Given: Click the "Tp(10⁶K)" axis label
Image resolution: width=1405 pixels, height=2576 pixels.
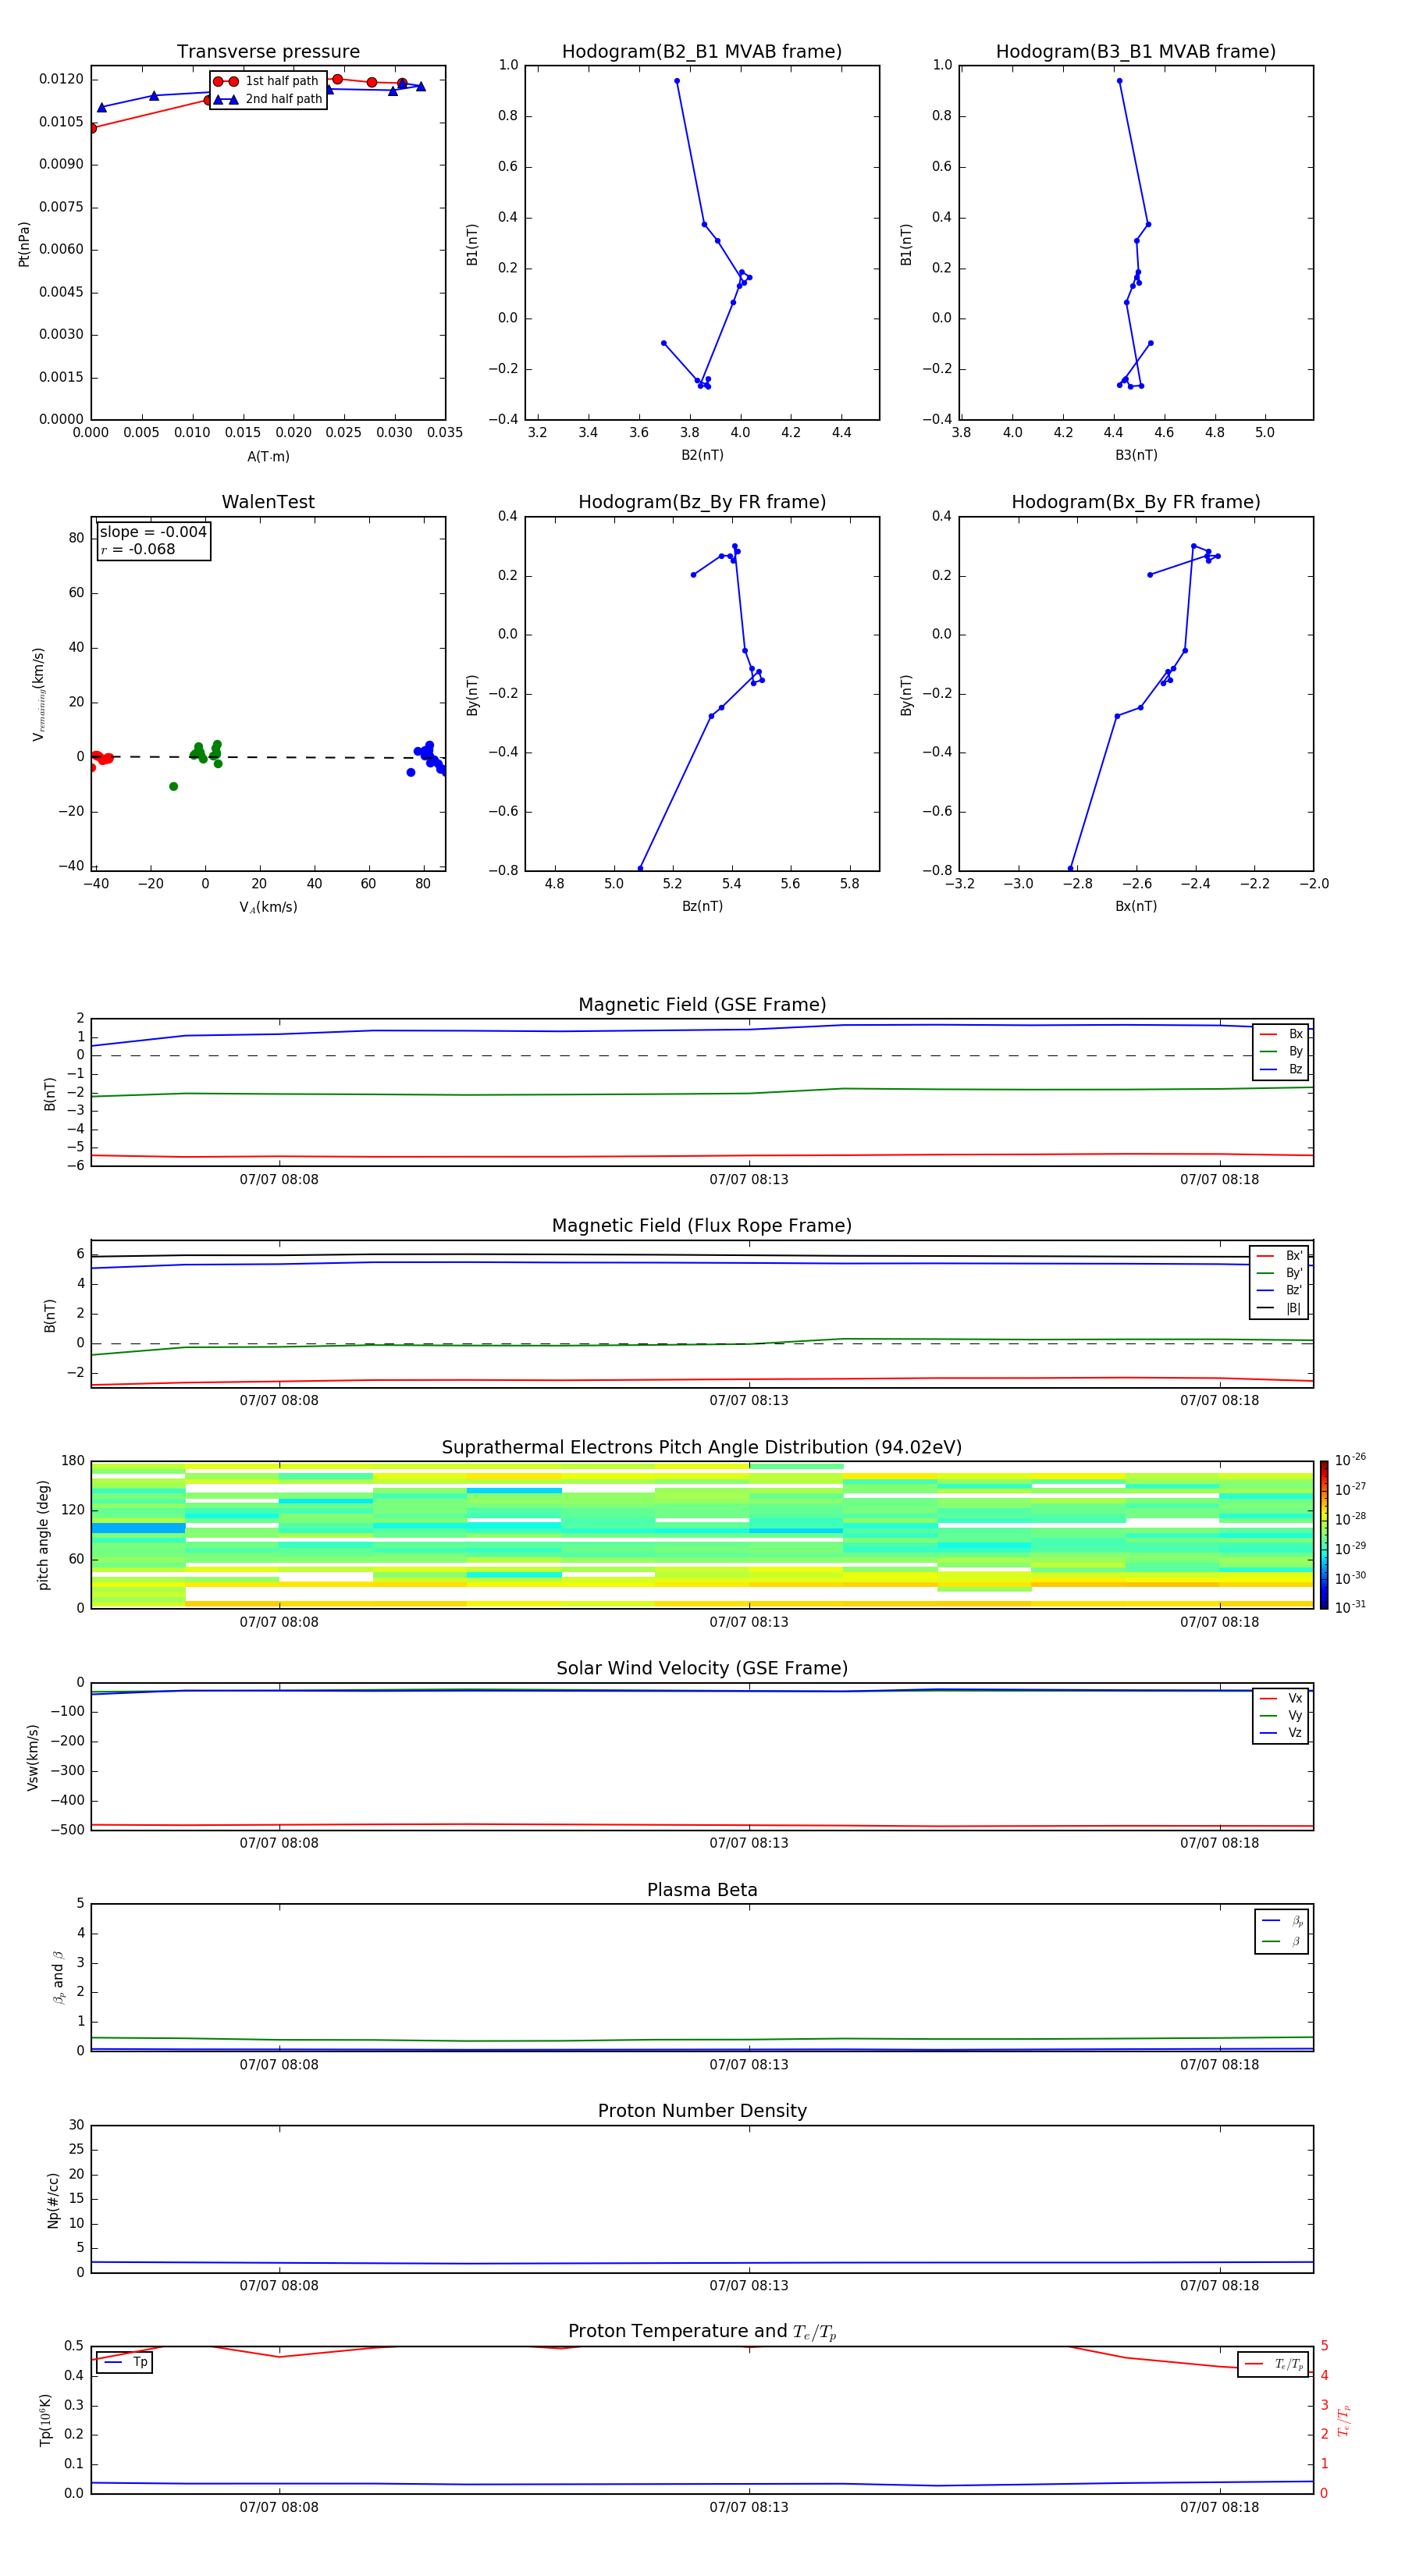Looking at the screenshot, I should click(45, 2419).
